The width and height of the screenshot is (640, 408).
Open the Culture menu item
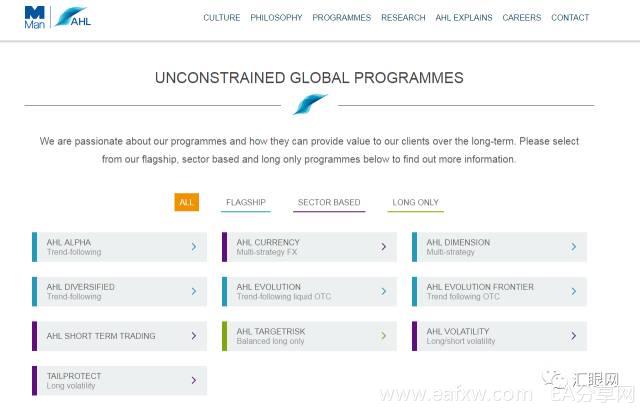tap(222, 18)
